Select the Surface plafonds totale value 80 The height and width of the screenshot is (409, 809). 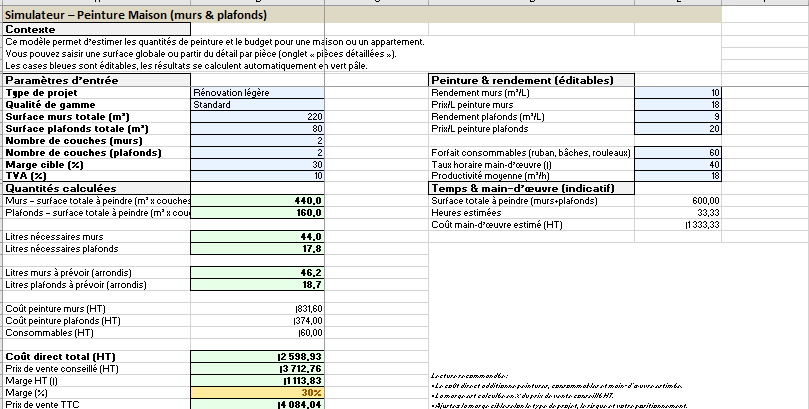pyautogui.click(x=257, y=128)
